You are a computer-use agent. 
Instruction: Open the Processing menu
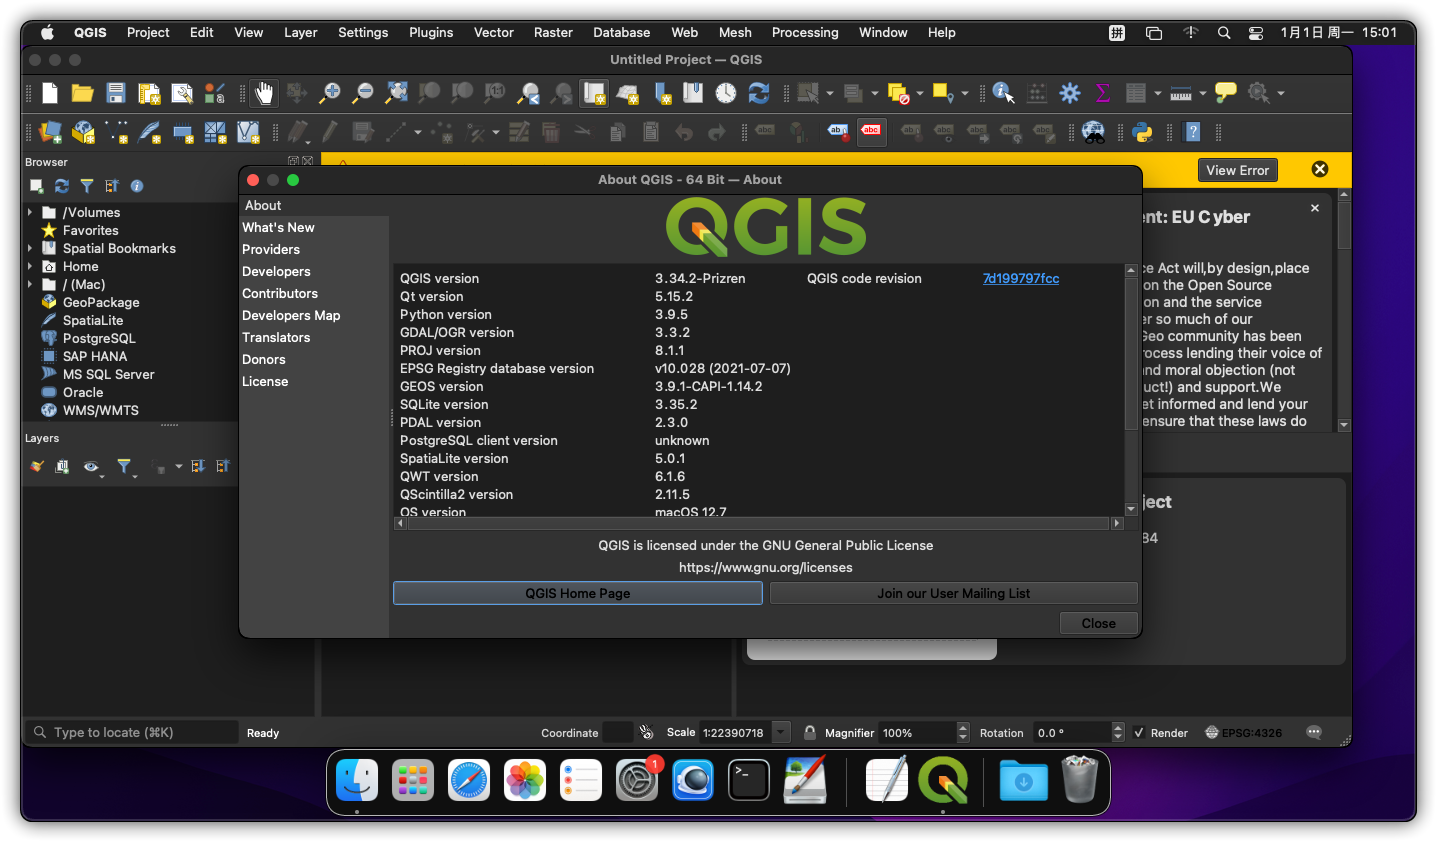click(804, 32)
